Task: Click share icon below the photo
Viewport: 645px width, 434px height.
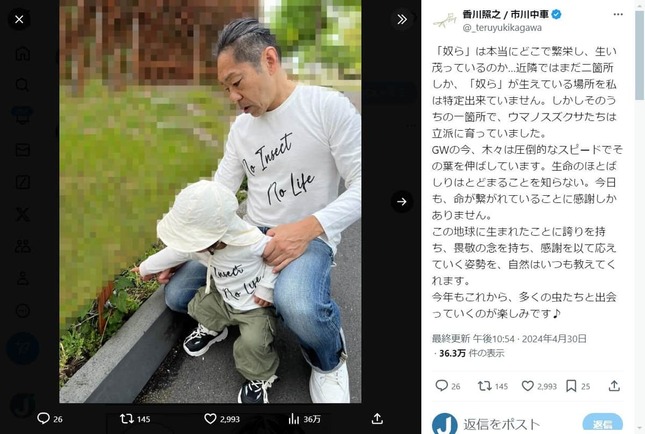Action: tap(377, 419)
